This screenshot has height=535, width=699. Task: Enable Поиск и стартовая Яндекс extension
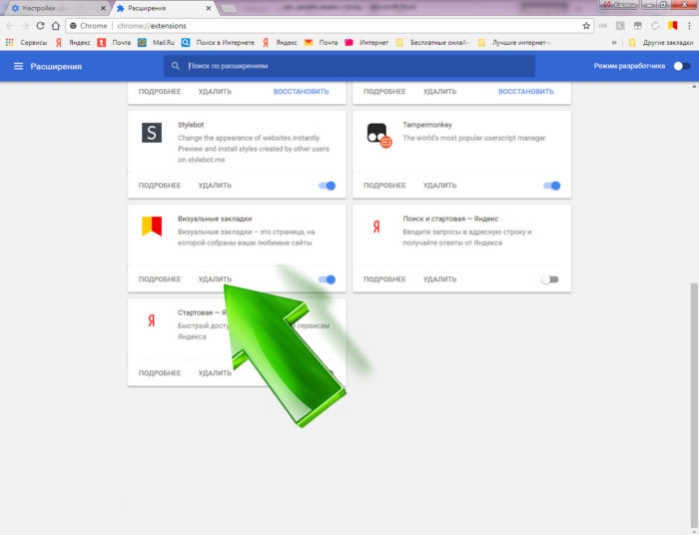(550, 280)
